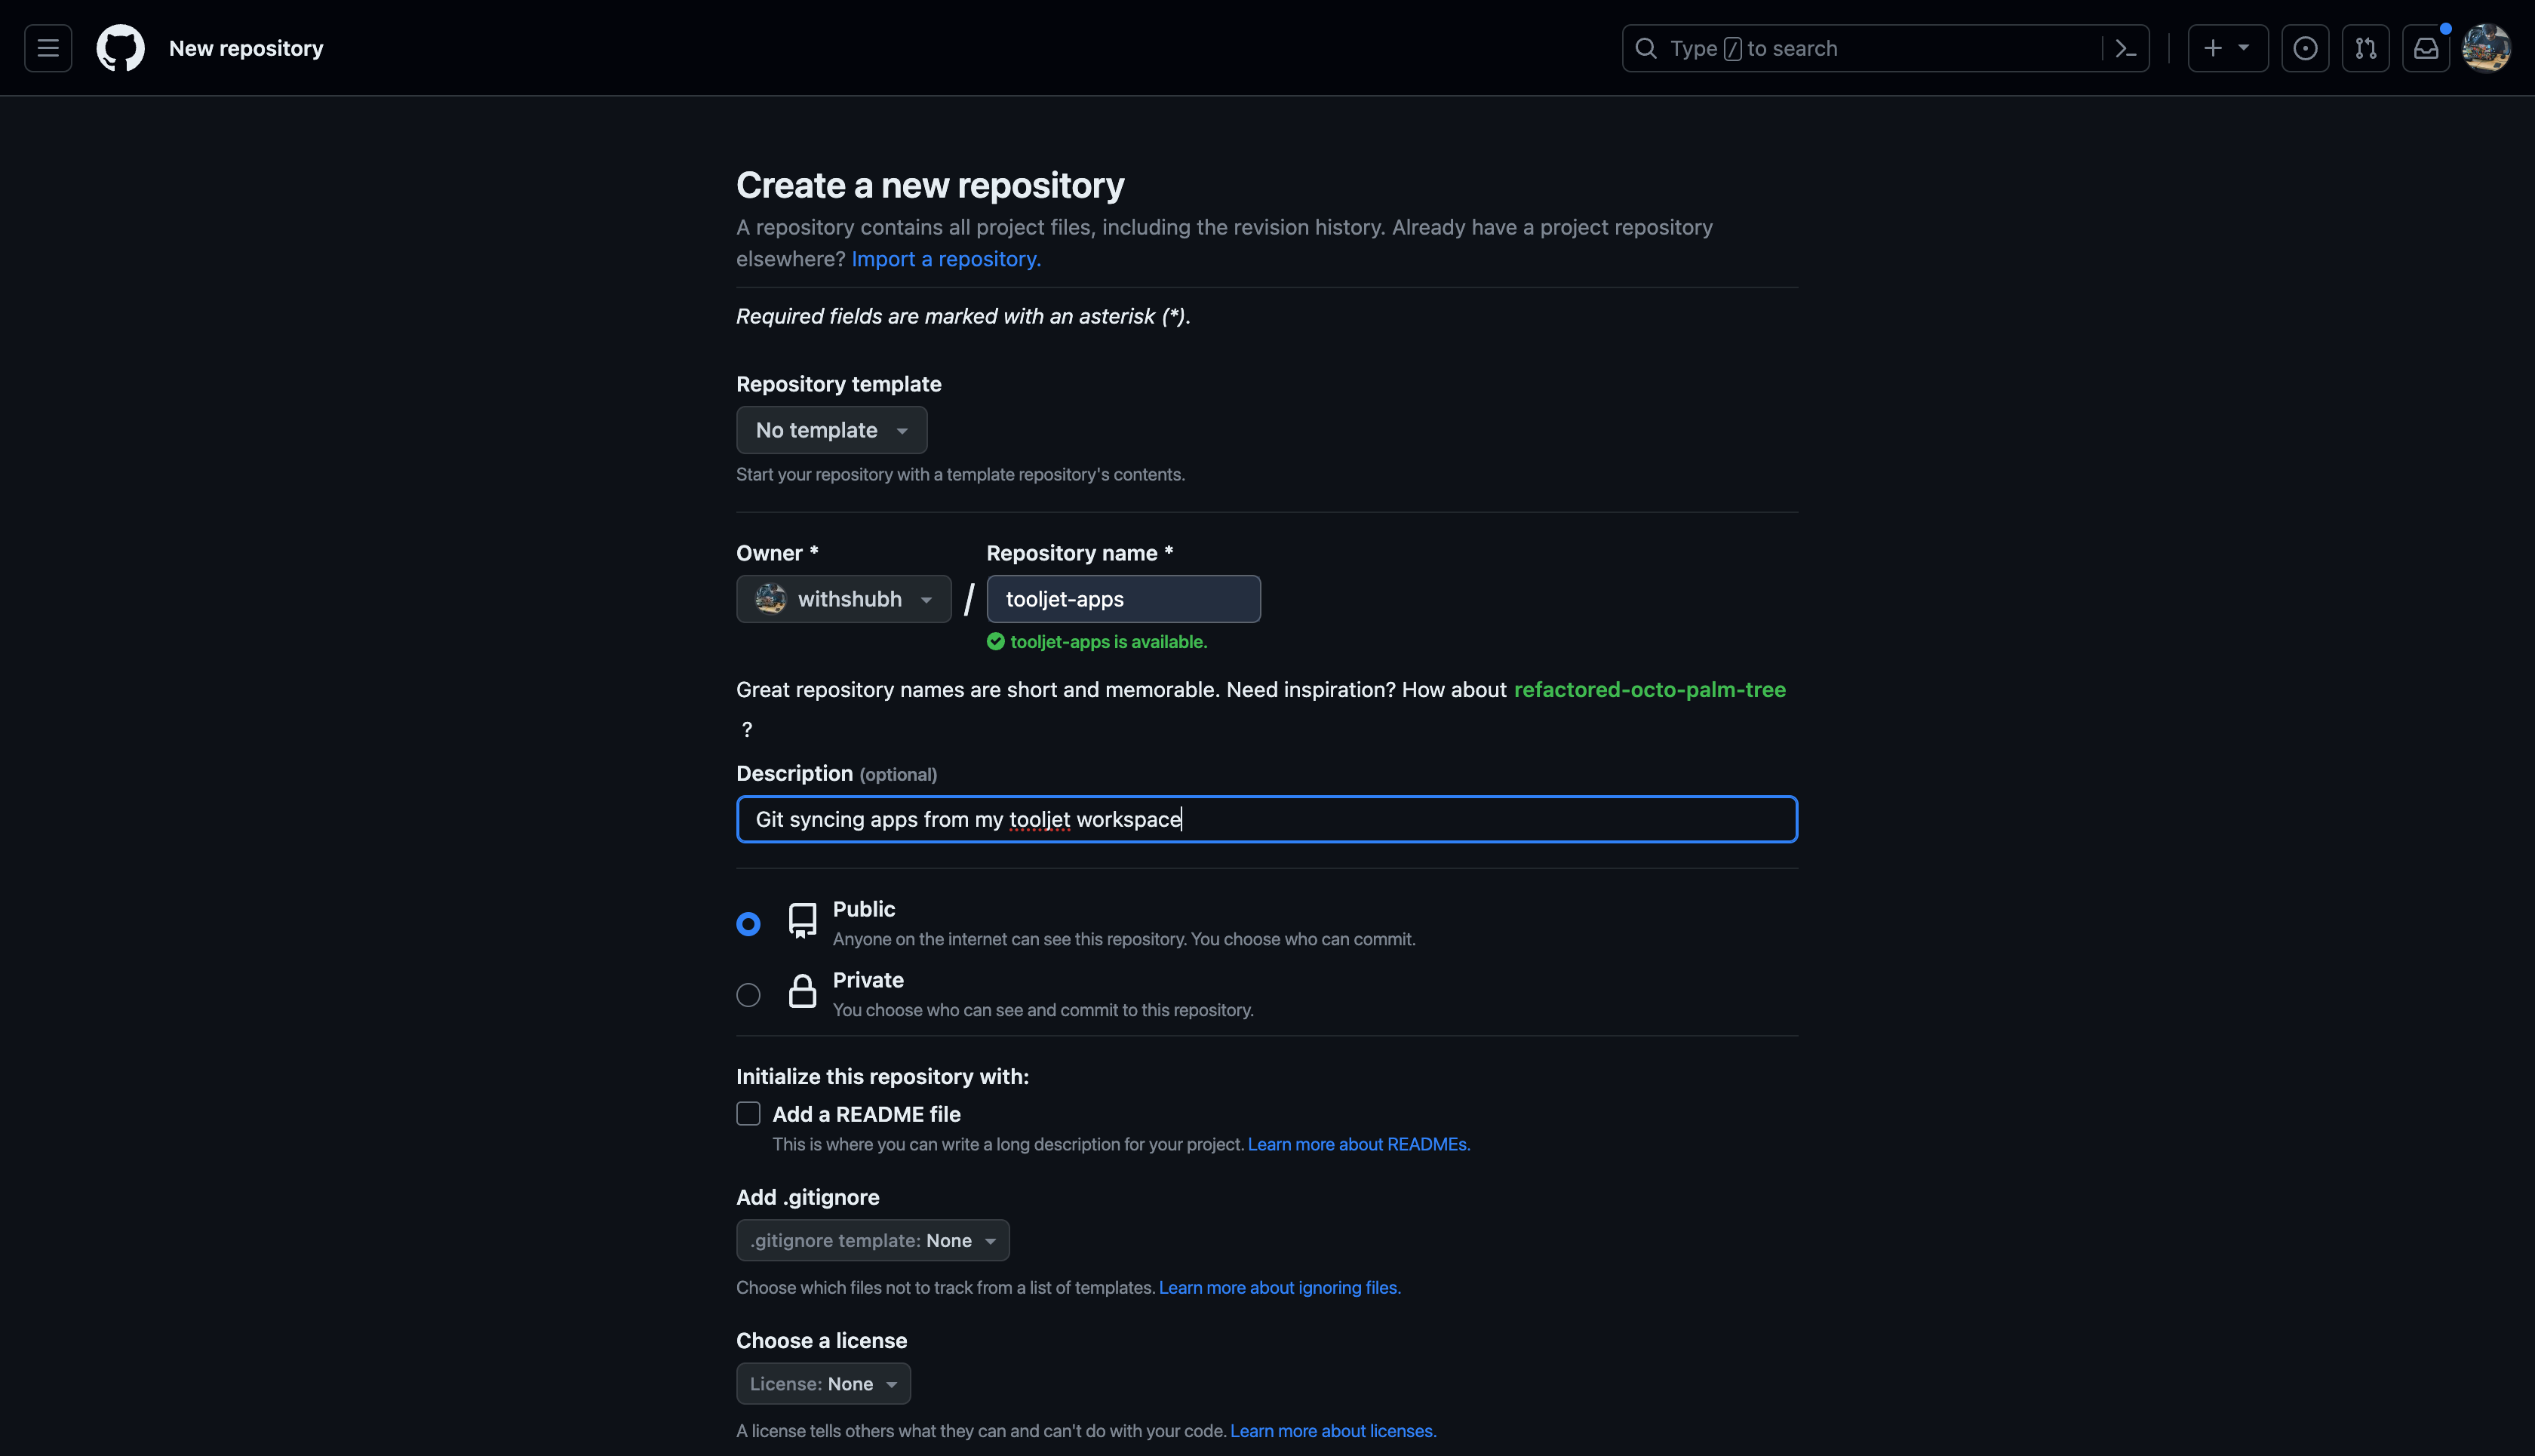2535x1456 pixels.
Task: Enable the Add a README file checkbox
Action: click(x=748, y=1114)
